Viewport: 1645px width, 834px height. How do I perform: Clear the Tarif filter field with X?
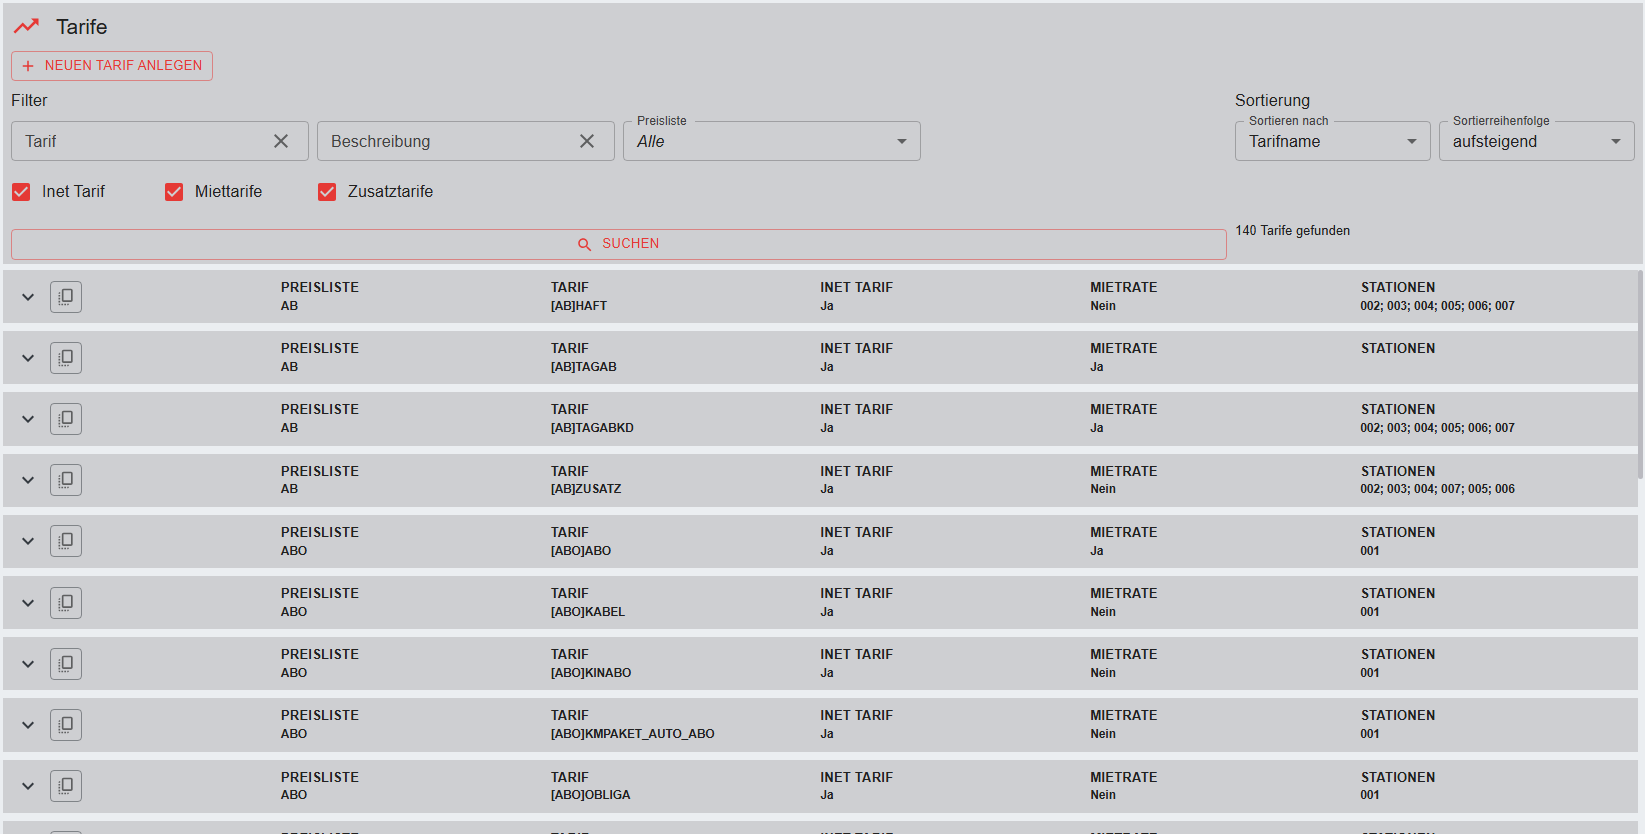coord(281,142)
